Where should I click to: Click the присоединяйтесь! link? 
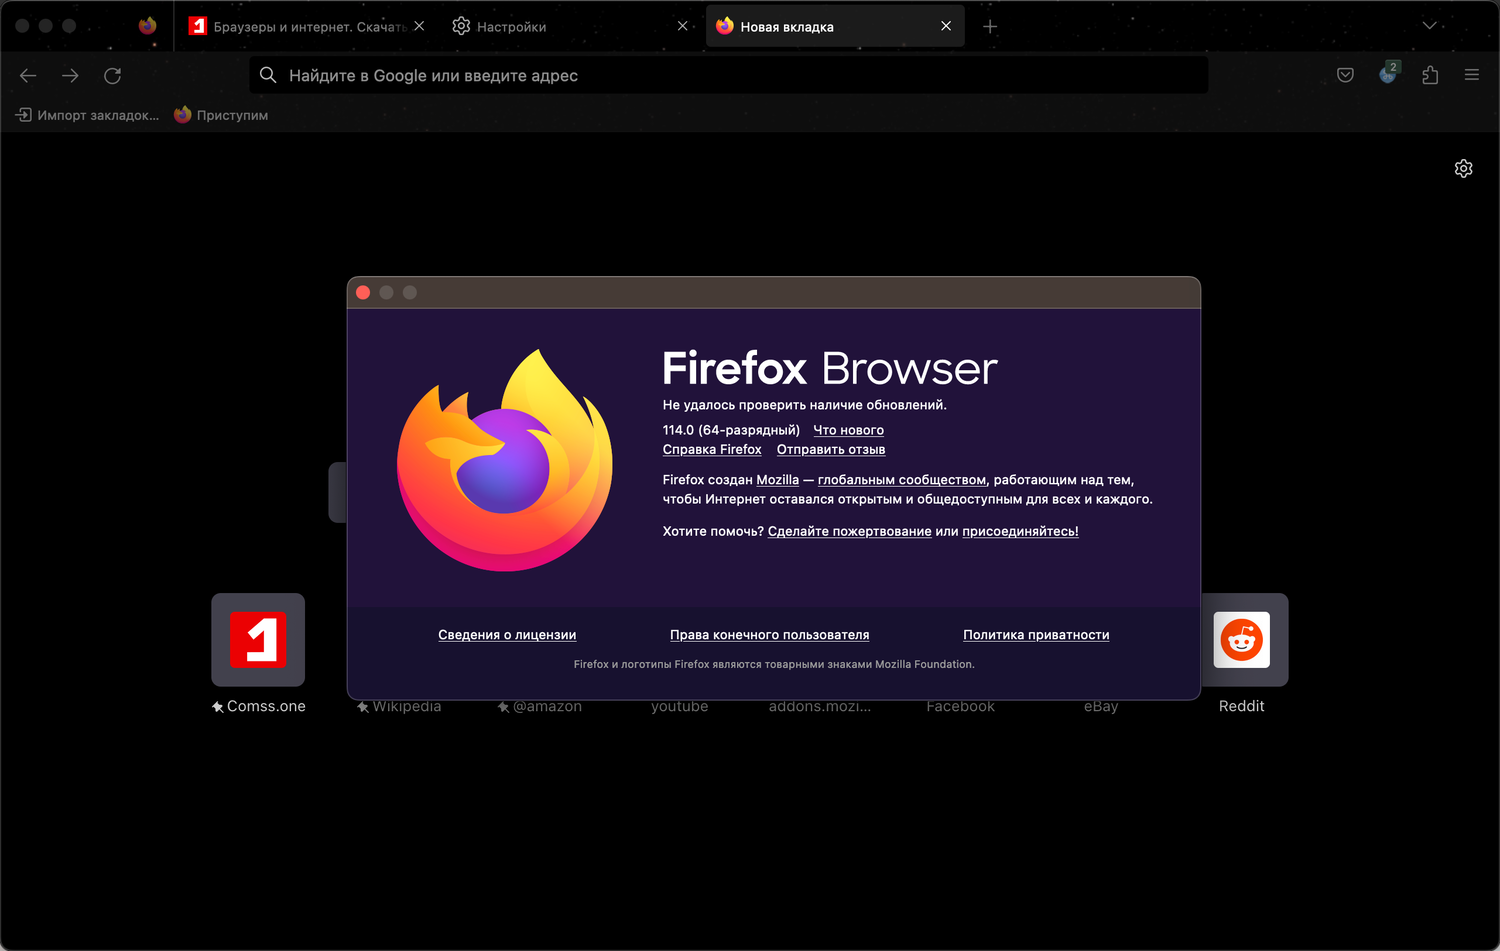pos(1020,531)
